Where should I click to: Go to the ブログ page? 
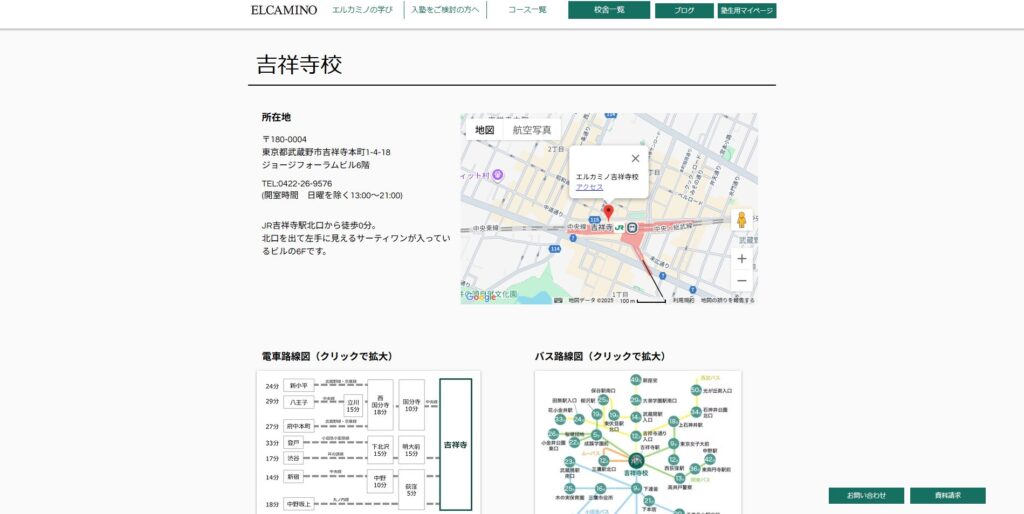coord(684,10)
